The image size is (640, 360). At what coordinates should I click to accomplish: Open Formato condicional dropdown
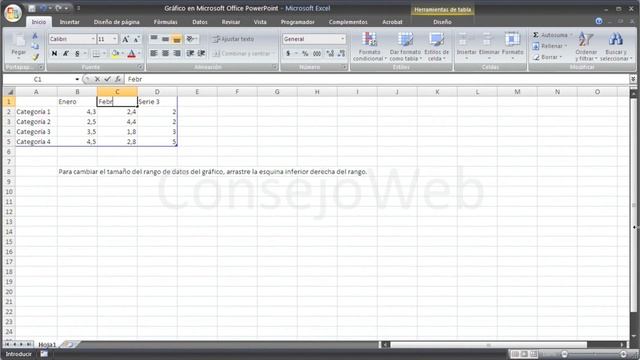point(369,47)
